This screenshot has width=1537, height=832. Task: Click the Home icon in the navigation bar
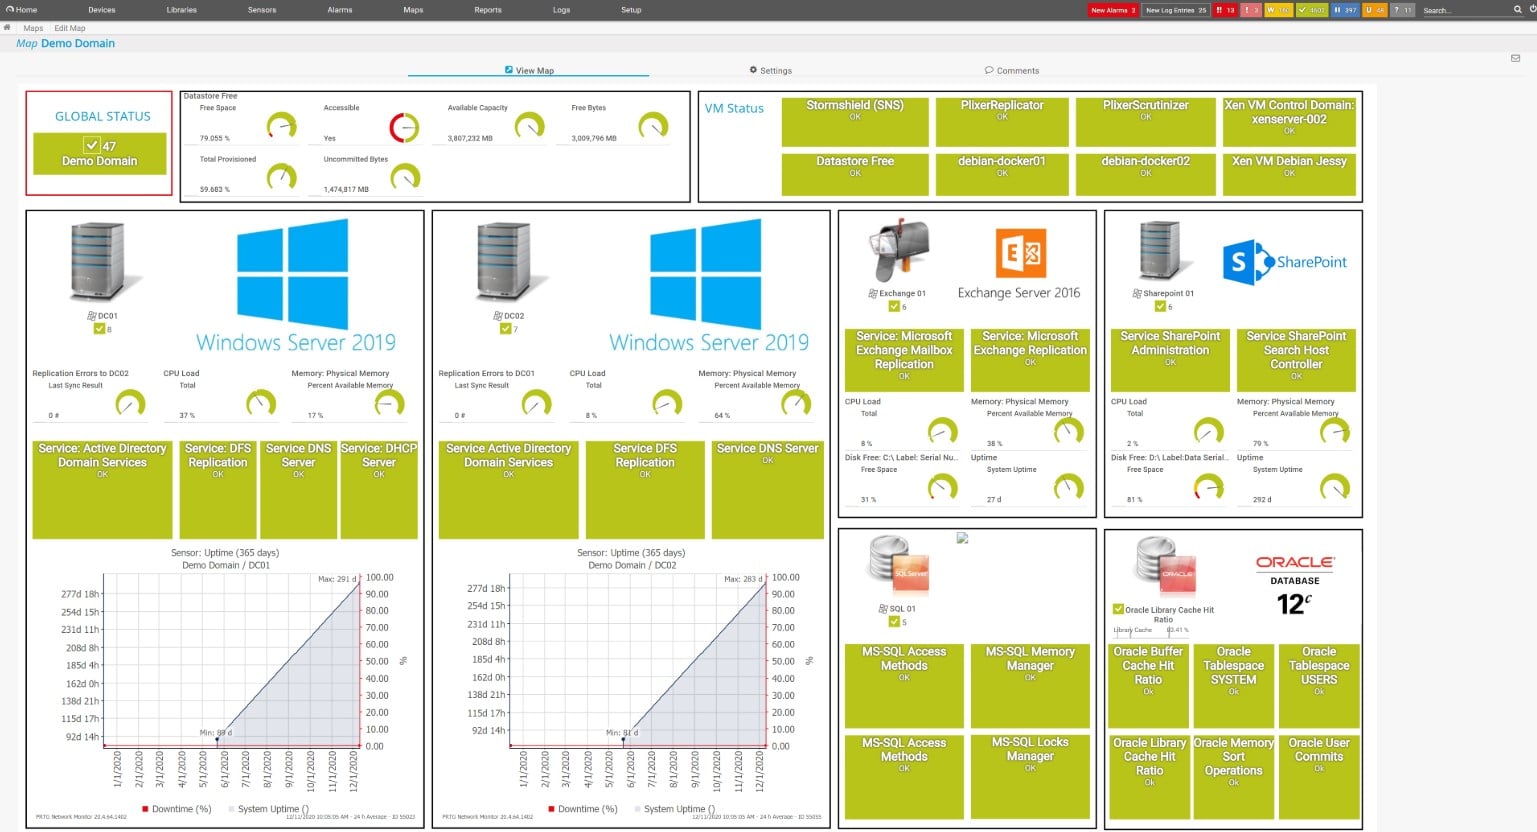coord(9,10)
